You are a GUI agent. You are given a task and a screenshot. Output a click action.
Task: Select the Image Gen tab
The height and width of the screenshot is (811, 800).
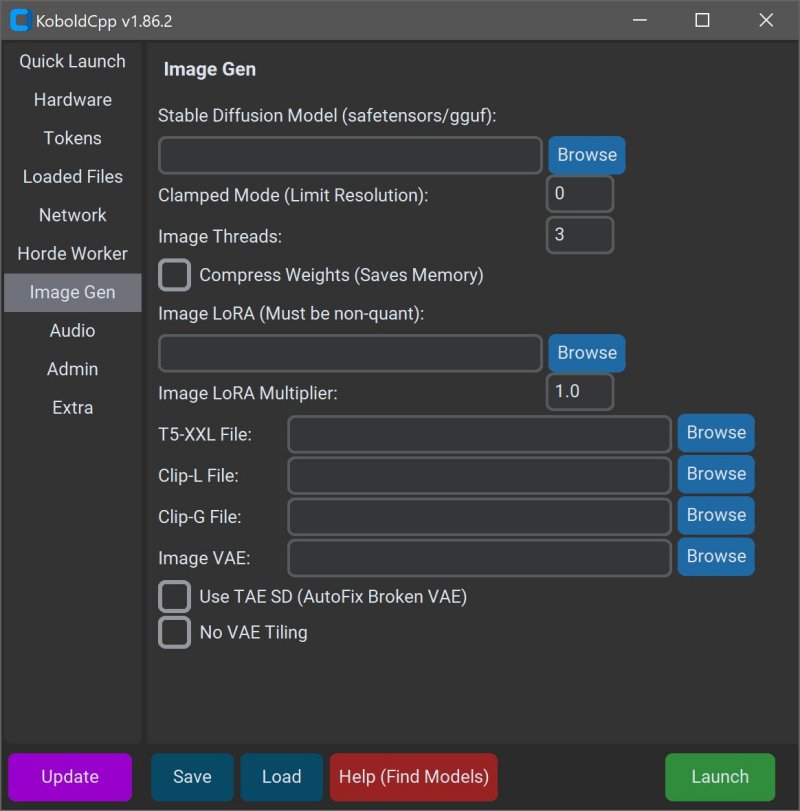click(72, 292)
